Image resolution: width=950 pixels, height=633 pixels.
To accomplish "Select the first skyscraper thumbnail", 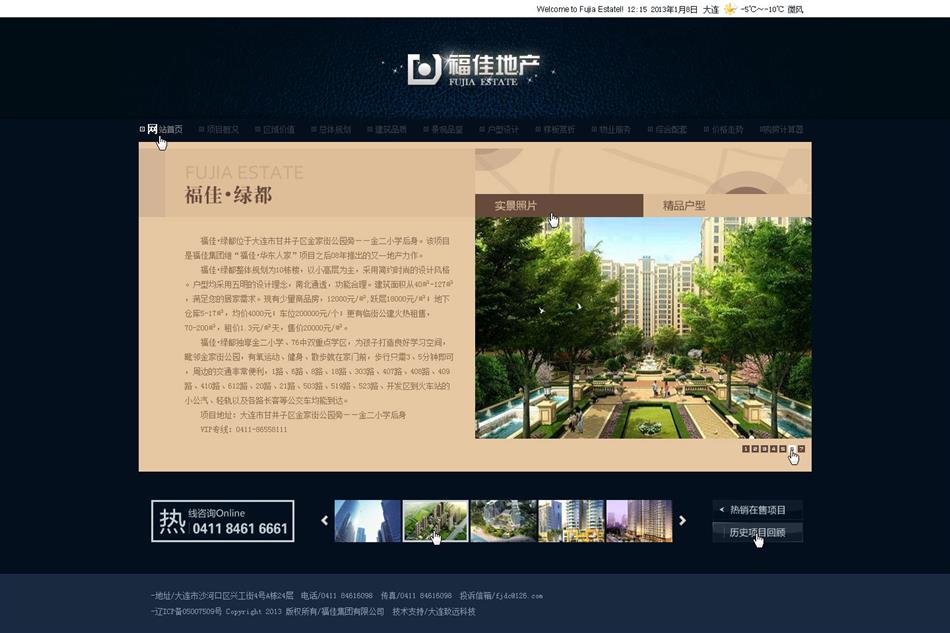I will click(x=367, y=521).
